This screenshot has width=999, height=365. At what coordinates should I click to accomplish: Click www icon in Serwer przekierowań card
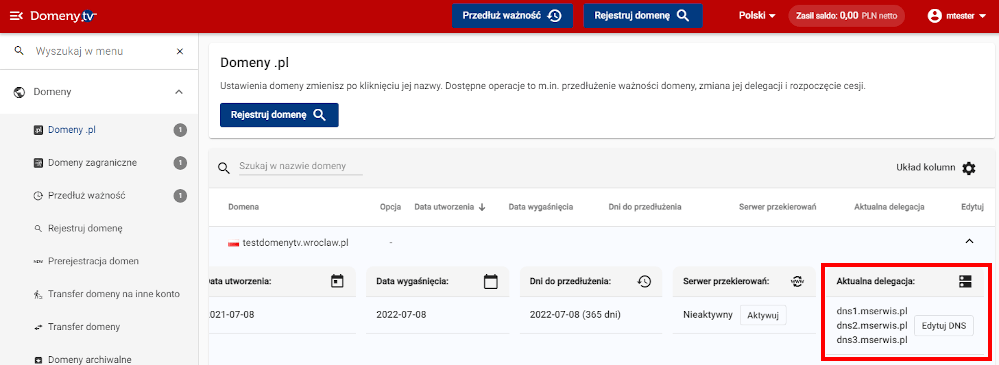(x=798, y=281)
